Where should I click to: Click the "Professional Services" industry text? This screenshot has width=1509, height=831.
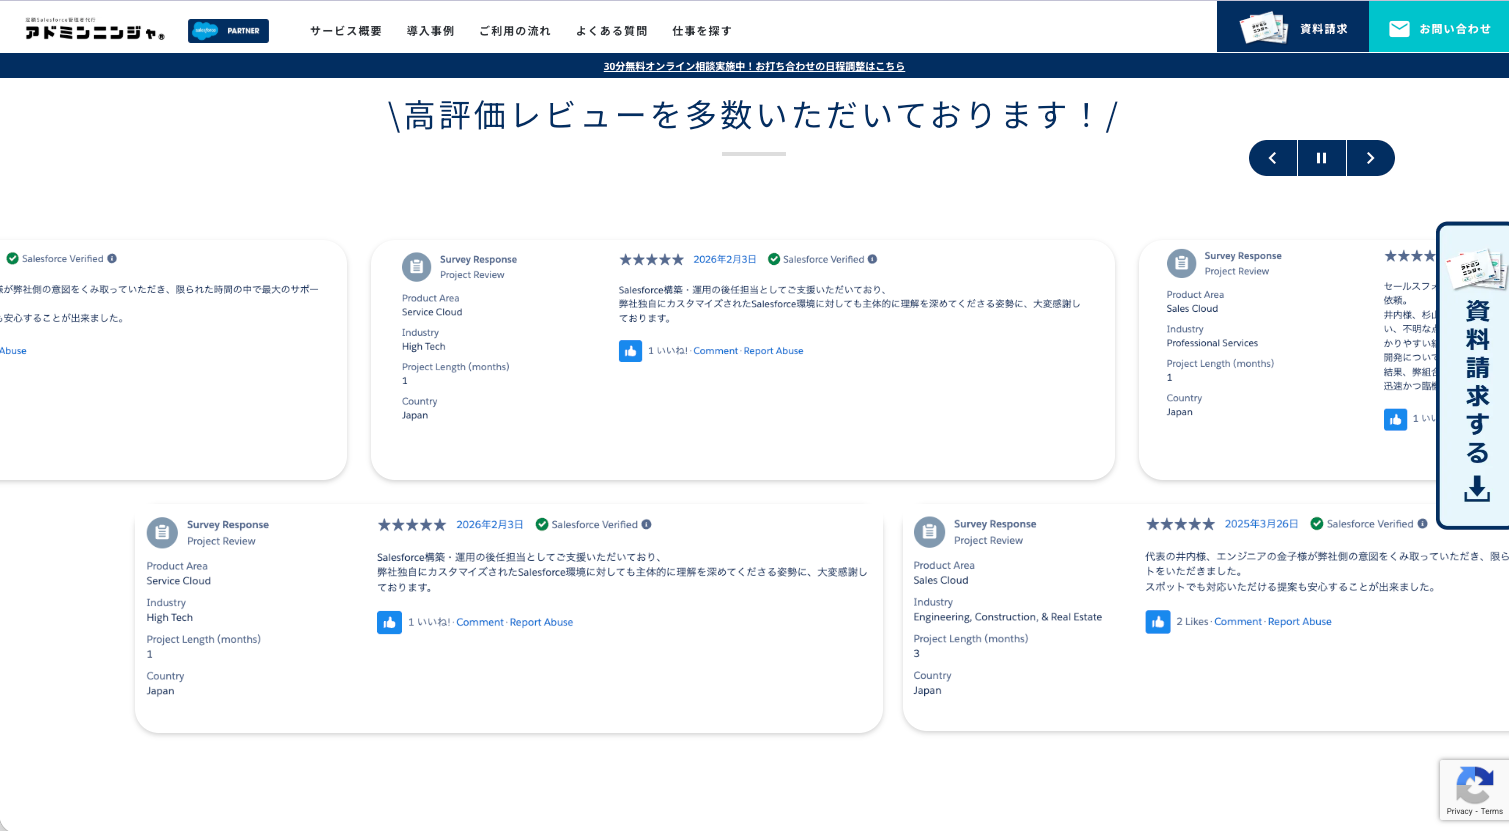point(1212,343)
